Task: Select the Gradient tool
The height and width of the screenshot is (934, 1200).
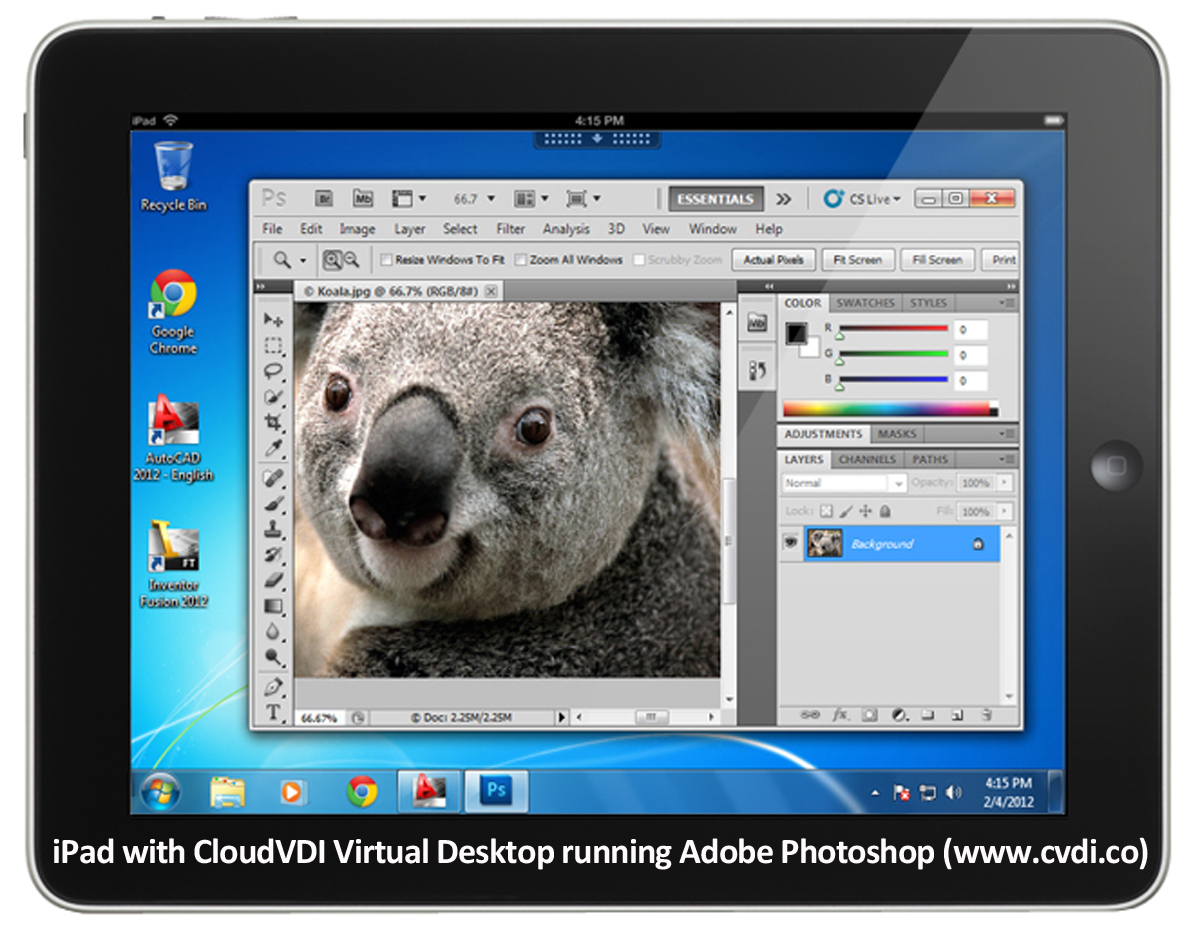Action: [x=273, y=606]
